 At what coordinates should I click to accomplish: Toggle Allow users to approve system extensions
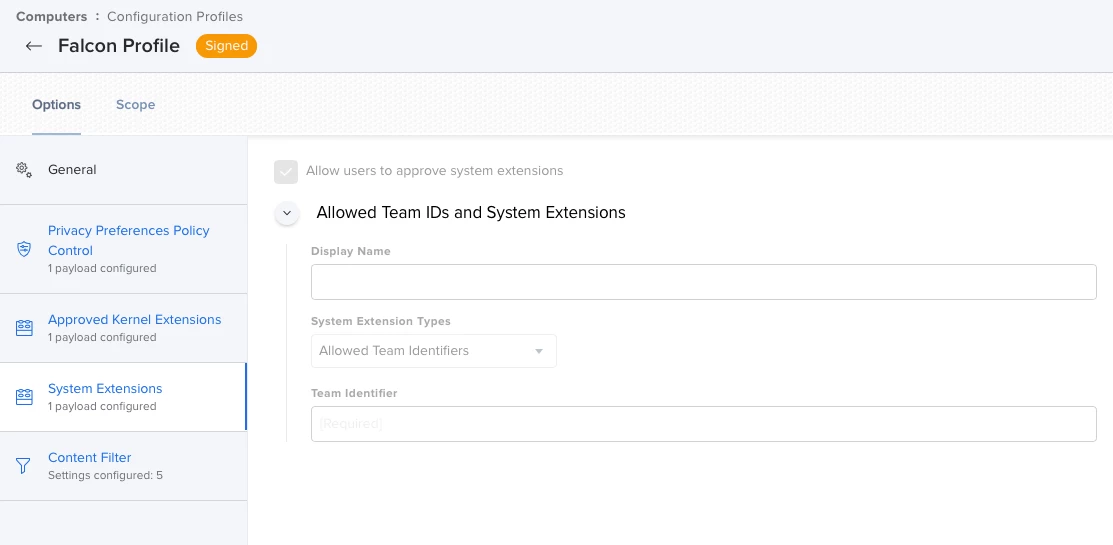click(286, 172)
